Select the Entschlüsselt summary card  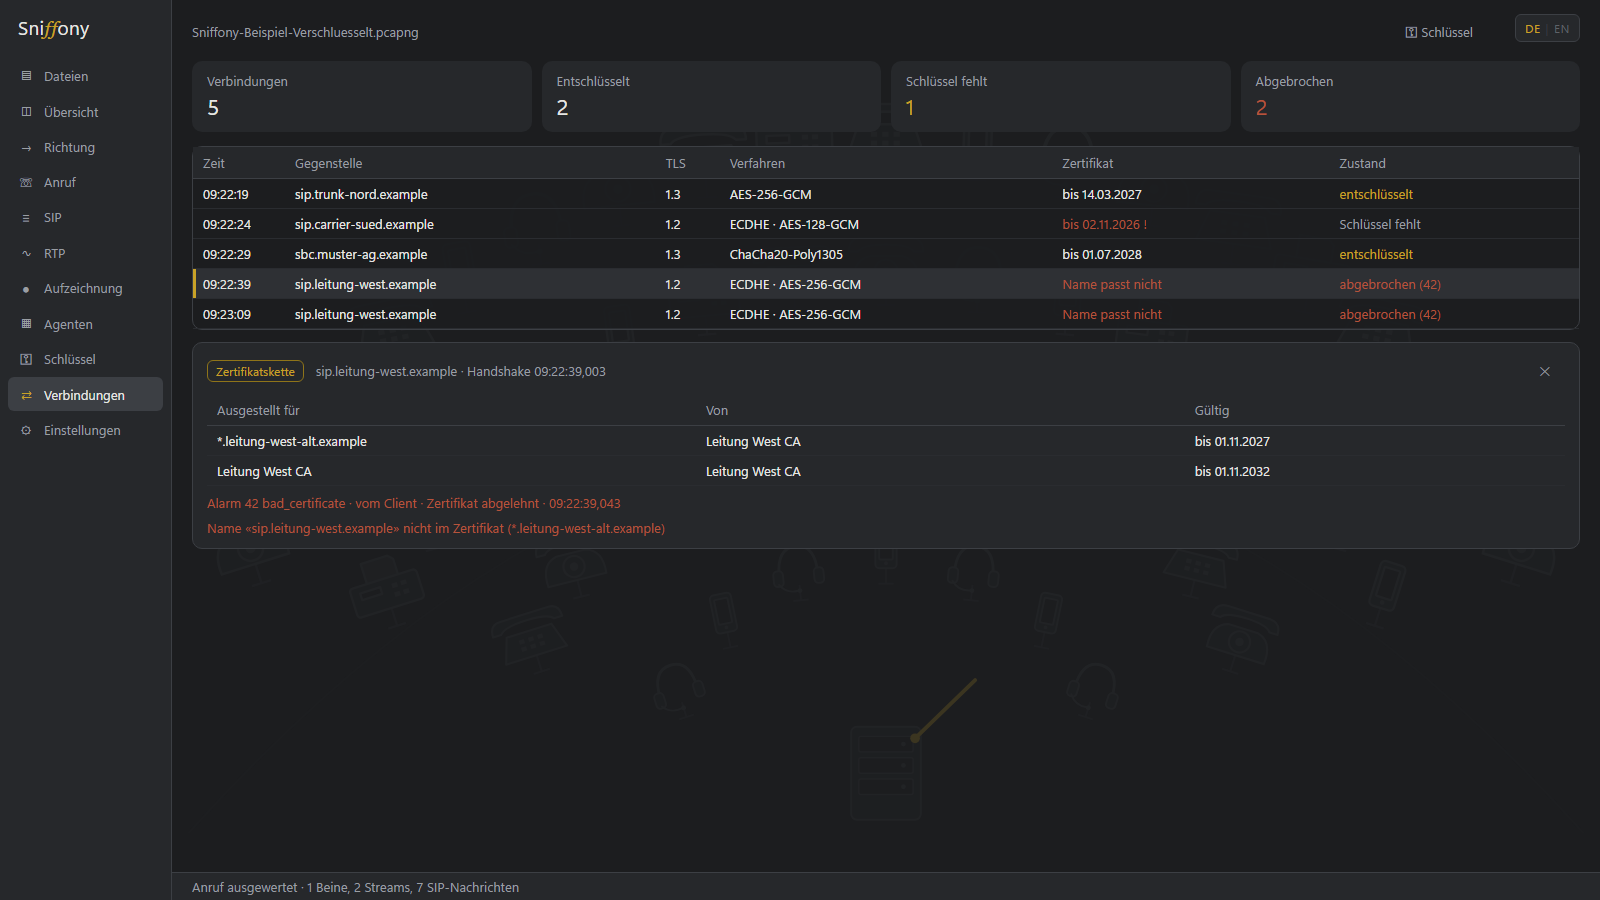[x=711, y=96]
